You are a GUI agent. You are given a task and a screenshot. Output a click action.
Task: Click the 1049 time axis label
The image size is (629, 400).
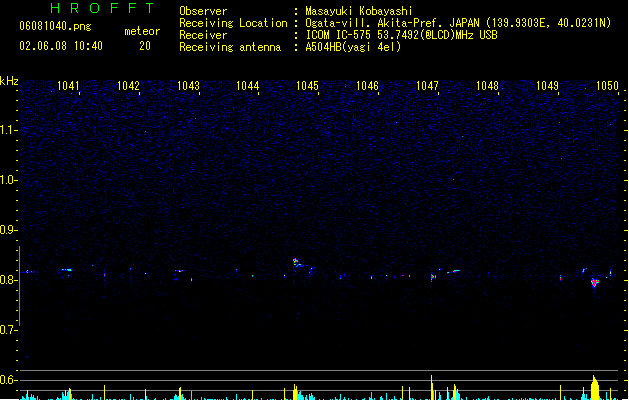pos(547,85)
